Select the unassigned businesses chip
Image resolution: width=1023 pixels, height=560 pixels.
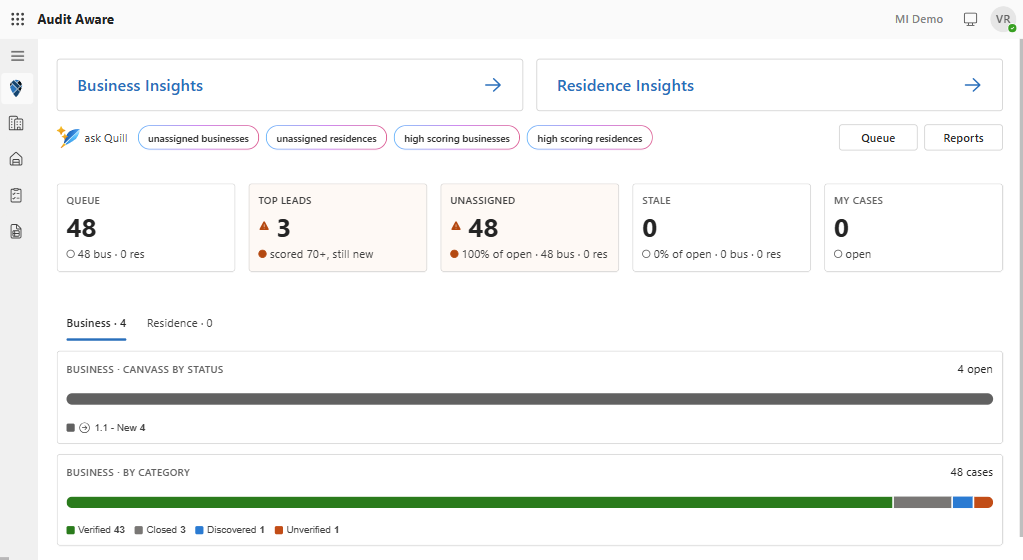click(198, 138)
